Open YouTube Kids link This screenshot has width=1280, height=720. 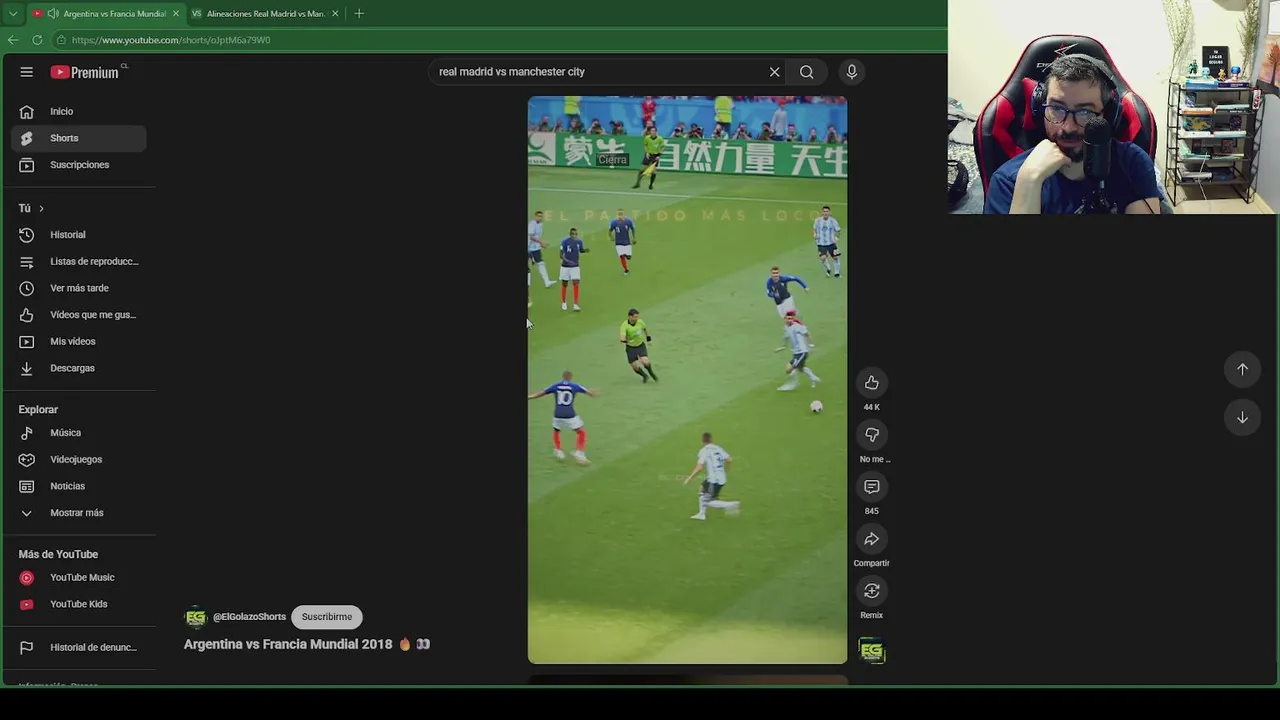tap(79, 604)
